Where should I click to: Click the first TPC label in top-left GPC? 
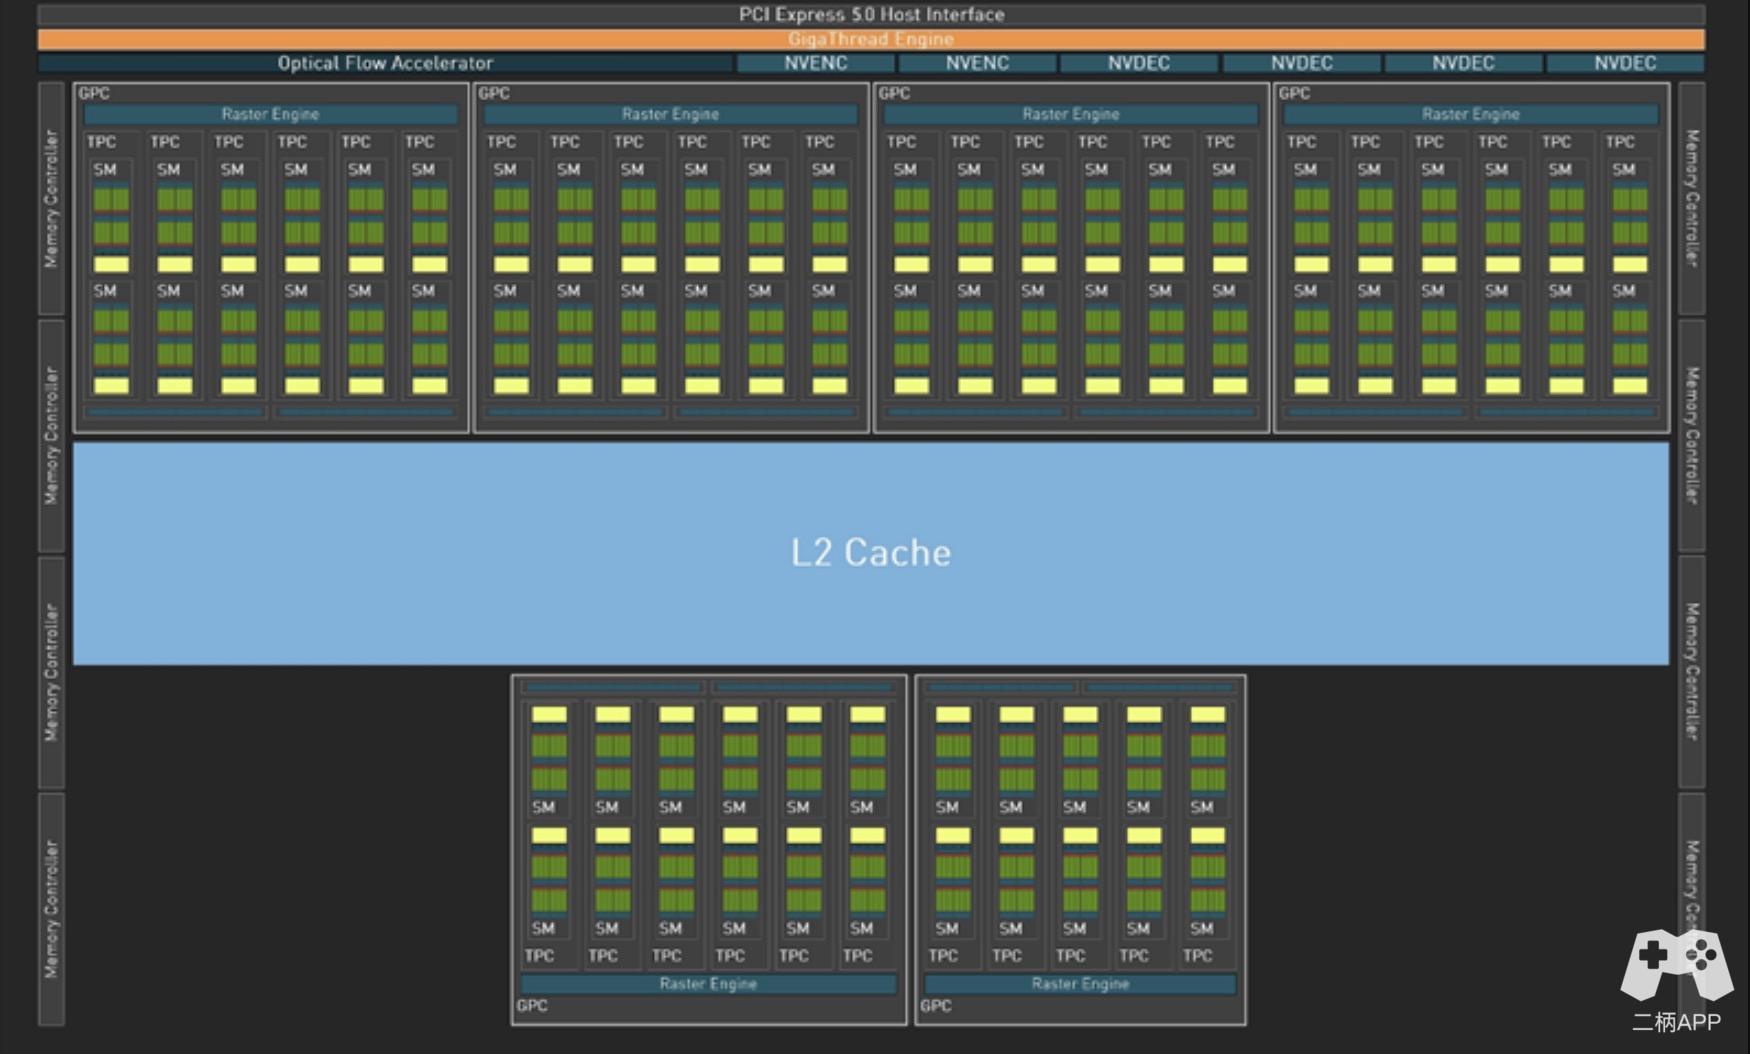point(101,142)
